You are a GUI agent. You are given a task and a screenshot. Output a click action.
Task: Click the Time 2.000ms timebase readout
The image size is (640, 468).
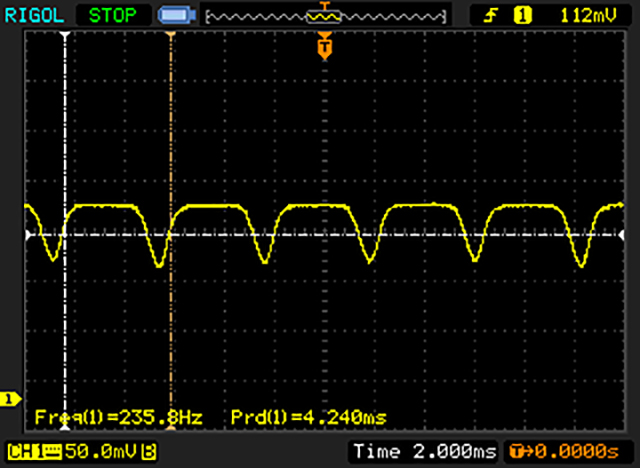tap(425, 452)
